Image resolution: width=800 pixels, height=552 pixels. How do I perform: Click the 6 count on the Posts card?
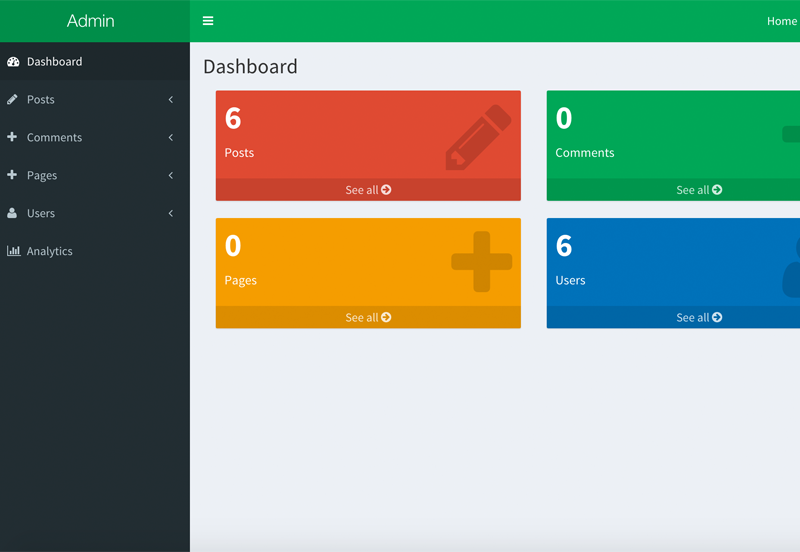click(x=233, y=118)
